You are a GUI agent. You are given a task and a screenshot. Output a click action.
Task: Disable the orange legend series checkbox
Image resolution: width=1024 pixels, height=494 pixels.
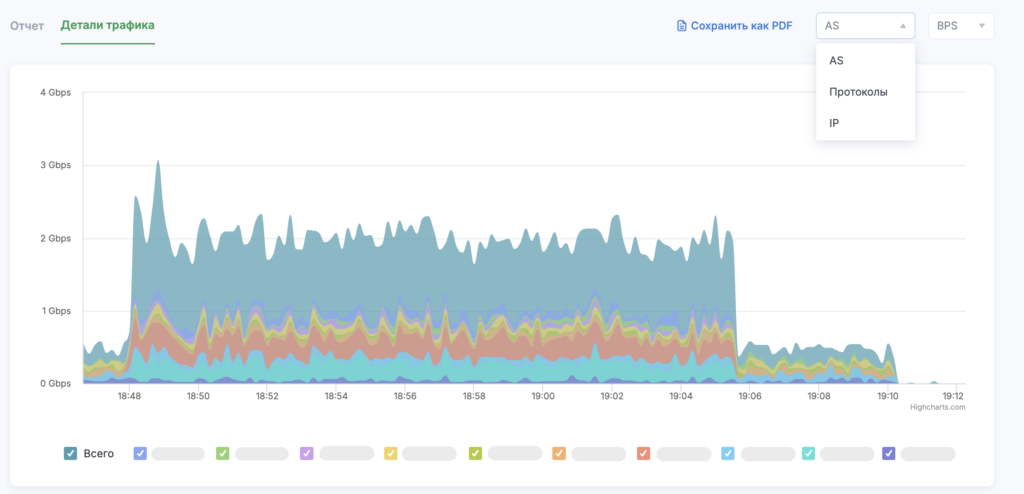pyautogui.click(x=560, y=453)
